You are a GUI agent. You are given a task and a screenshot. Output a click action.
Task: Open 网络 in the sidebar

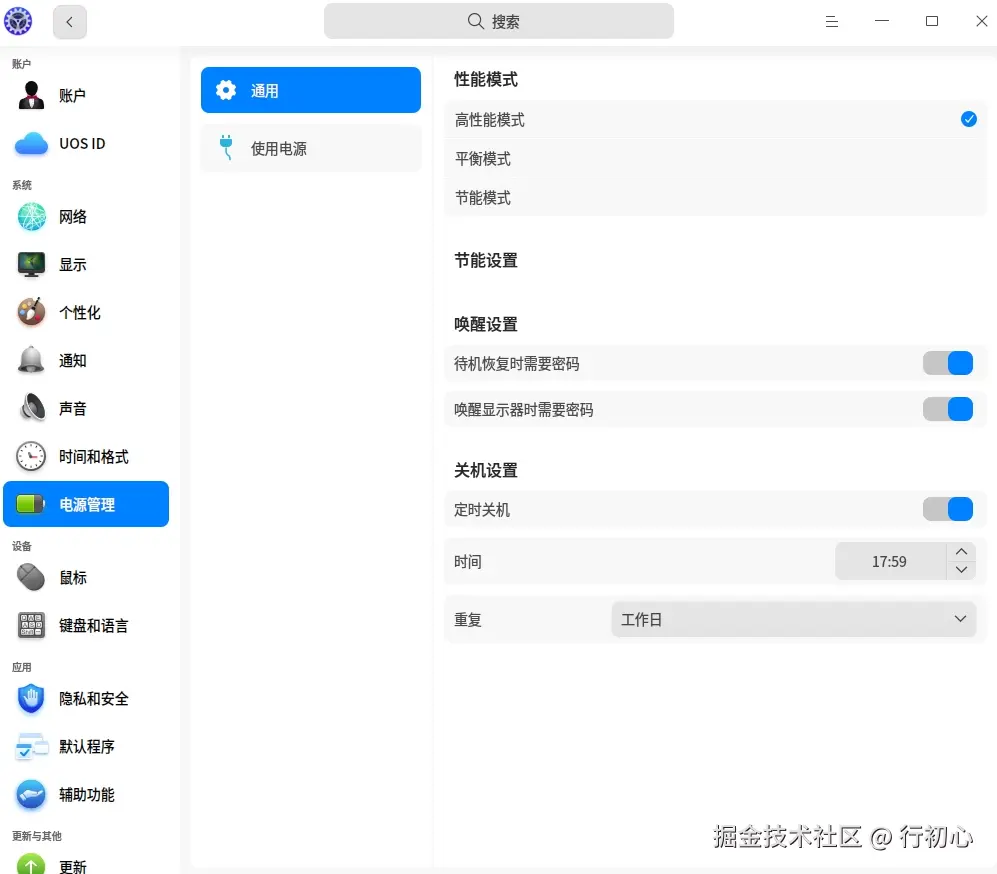[x=86, y=217]
